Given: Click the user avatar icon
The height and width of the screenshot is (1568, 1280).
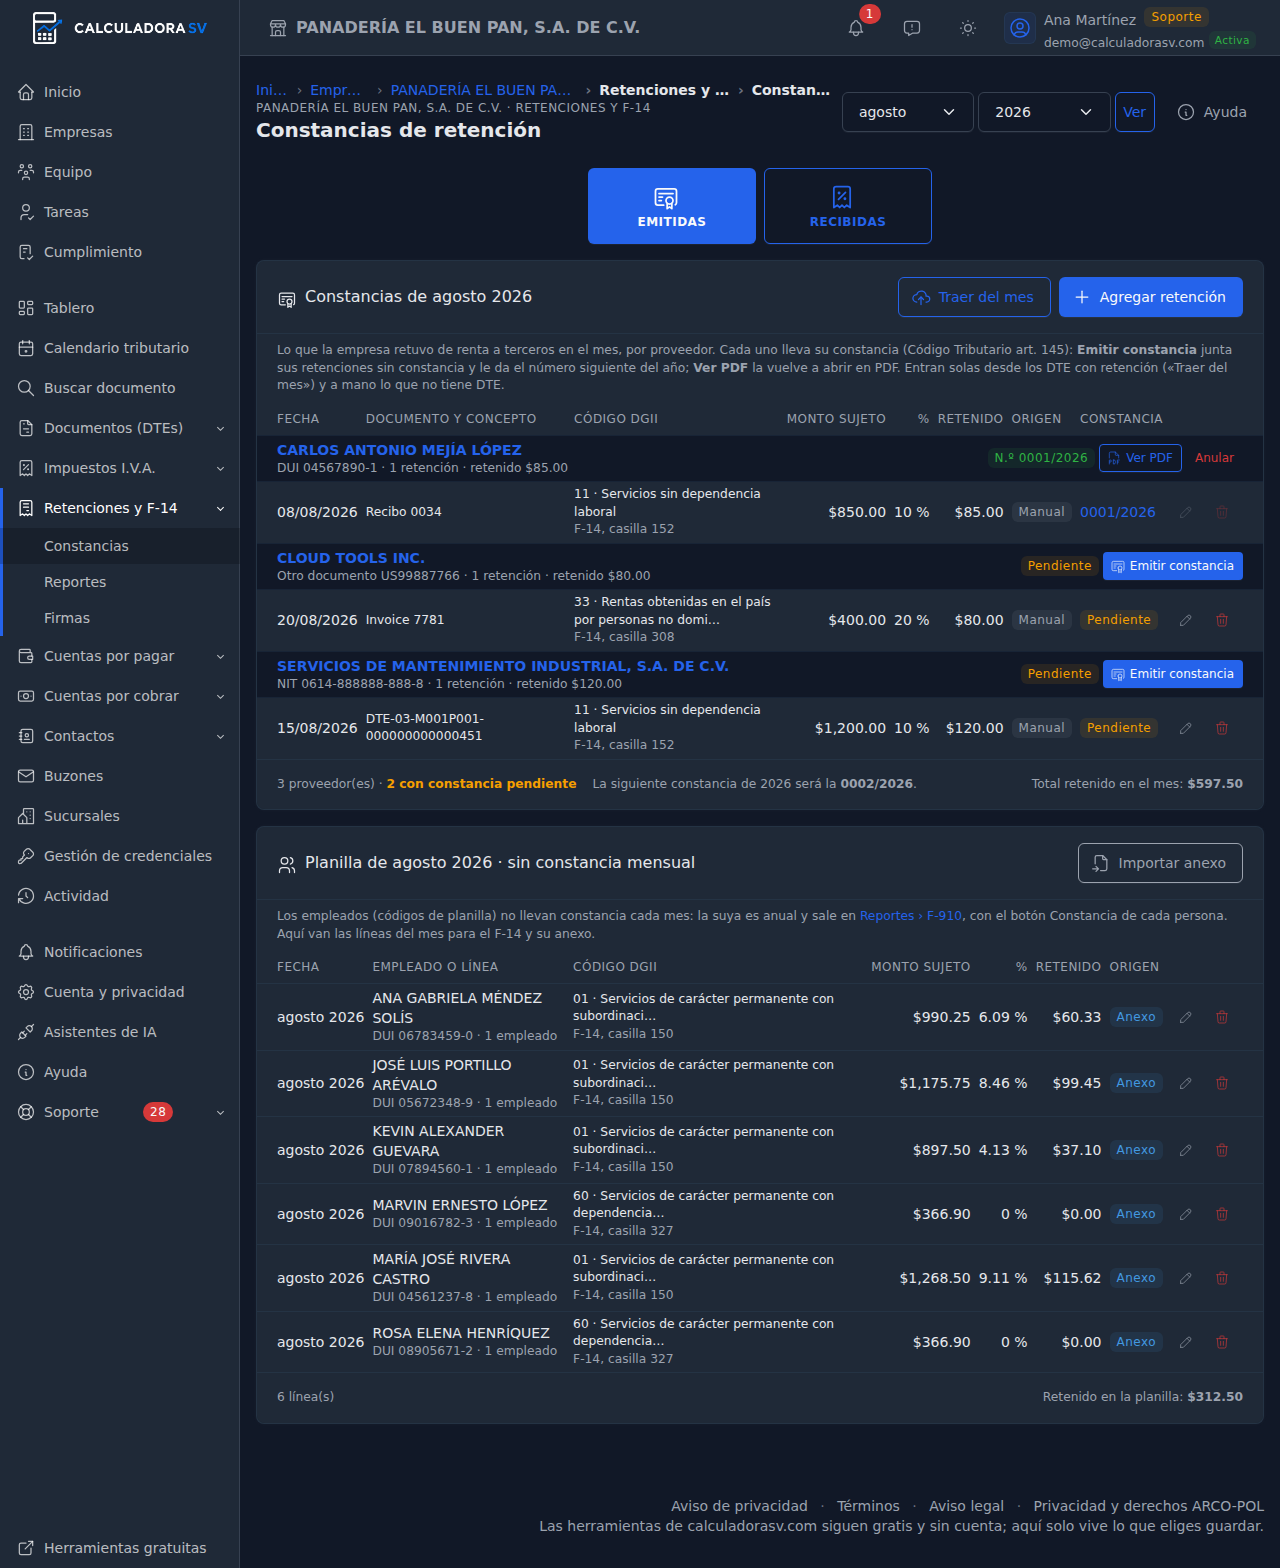Looking at the screenshot, I should (1020, 28).
